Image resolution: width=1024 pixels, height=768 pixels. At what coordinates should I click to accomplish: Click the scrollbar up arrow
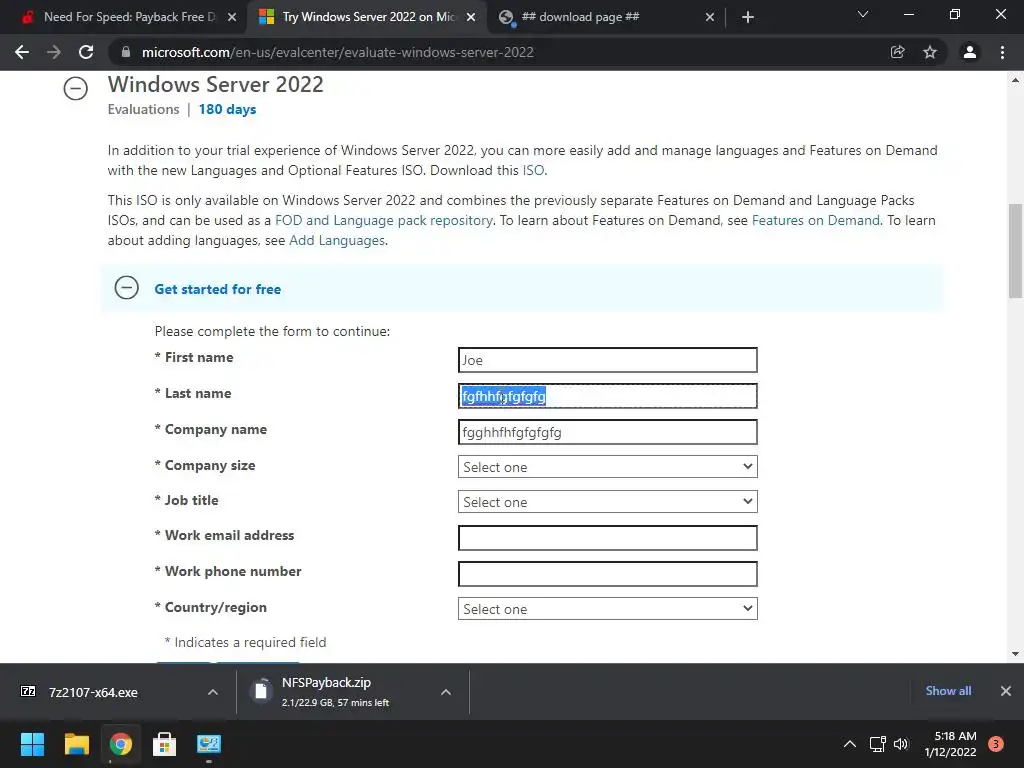1015,80
